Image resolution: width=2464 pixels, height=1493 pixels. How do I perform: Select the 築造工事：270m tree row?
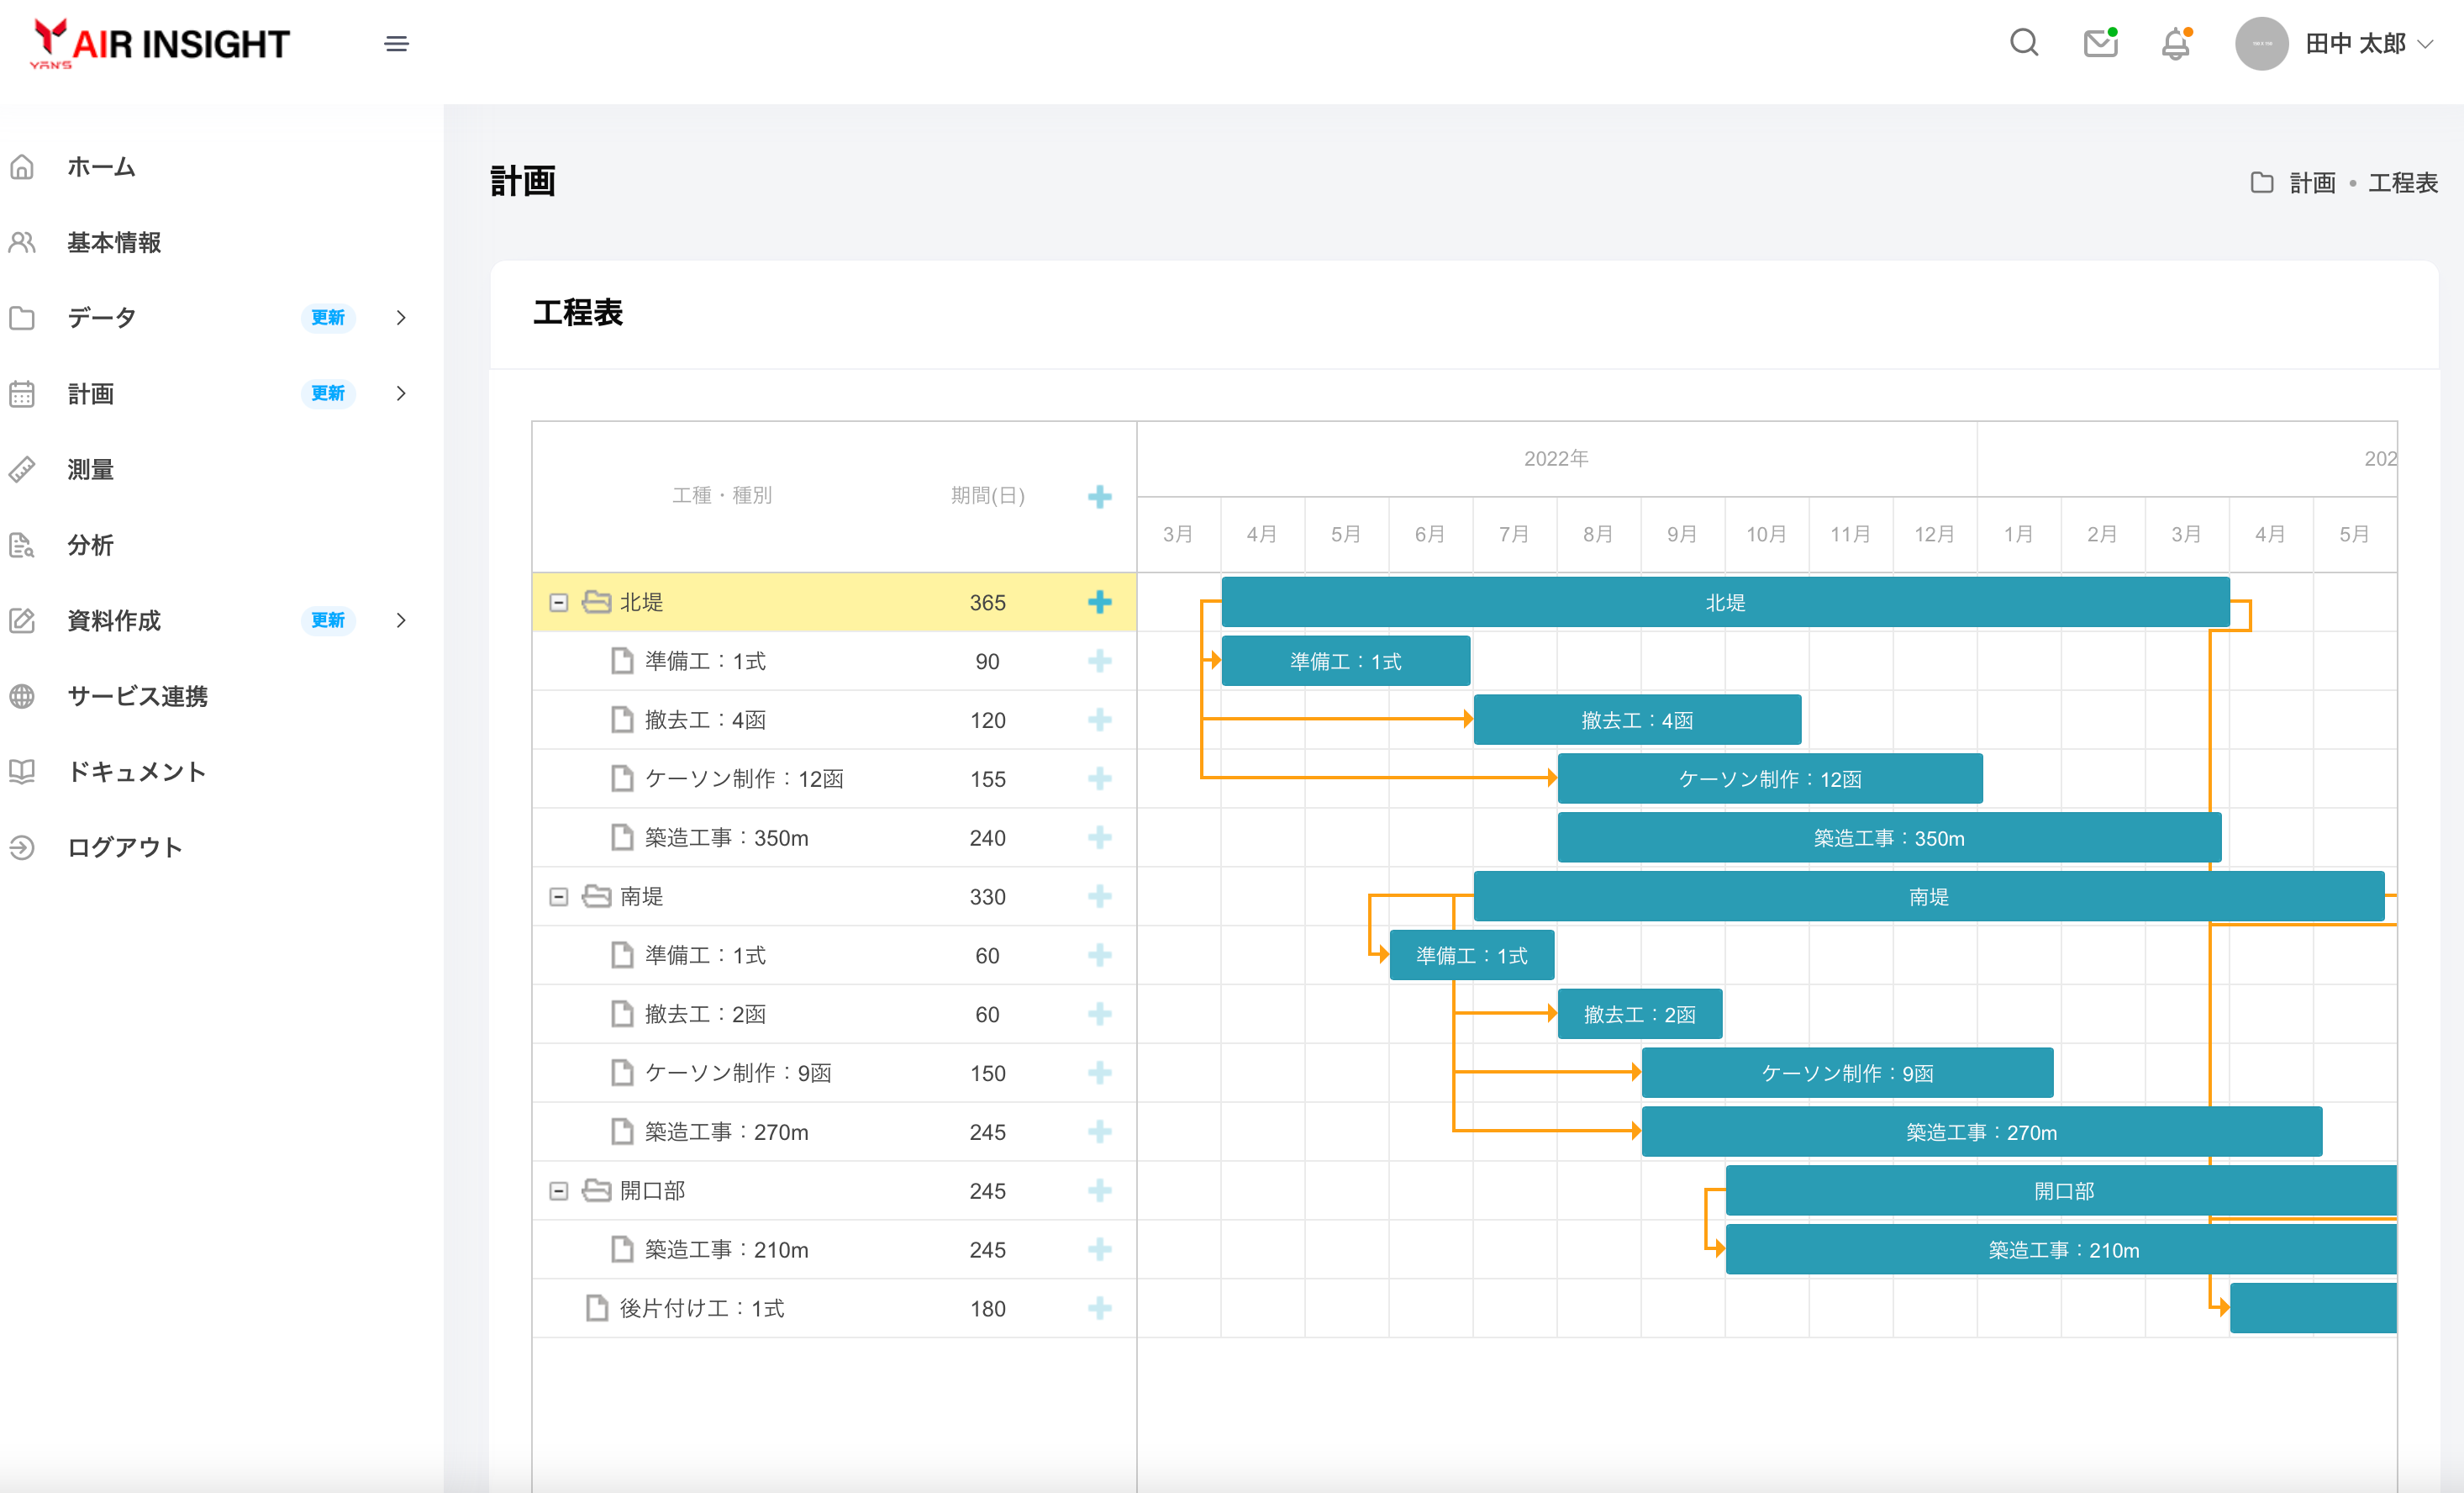click(x=726, y=1132)
